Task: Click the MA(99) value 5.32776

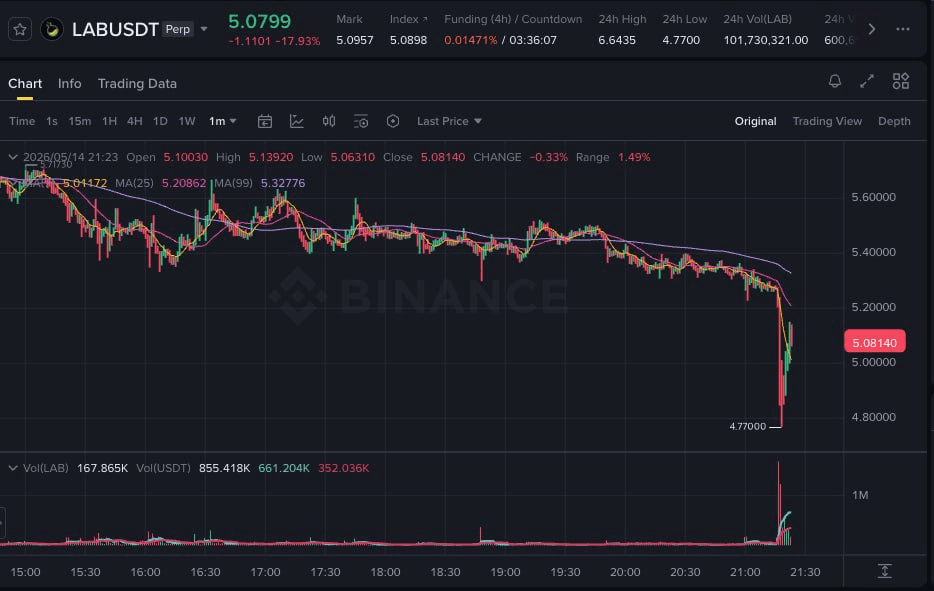Action: [283, 183]
